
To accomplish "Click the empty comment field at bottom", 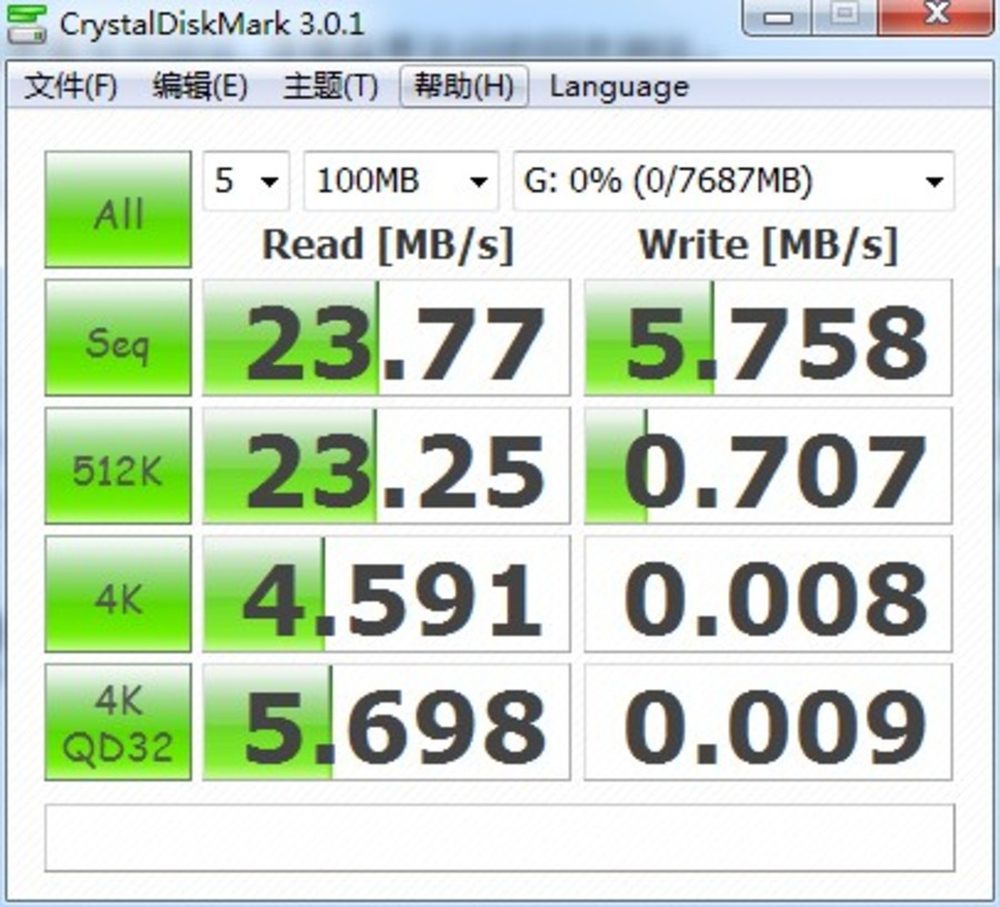I will [499, 838].
